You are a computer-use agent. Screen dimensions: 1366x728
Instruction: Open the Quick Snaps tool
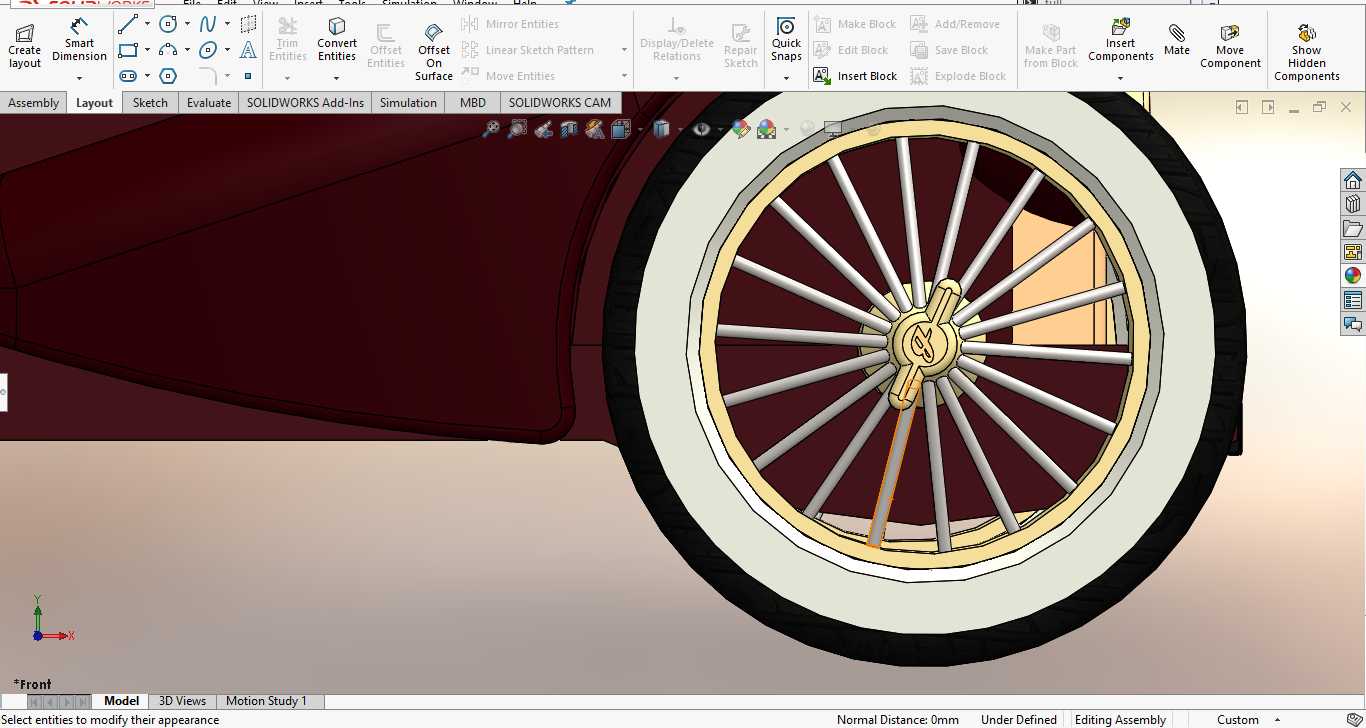tap(787, 40)
